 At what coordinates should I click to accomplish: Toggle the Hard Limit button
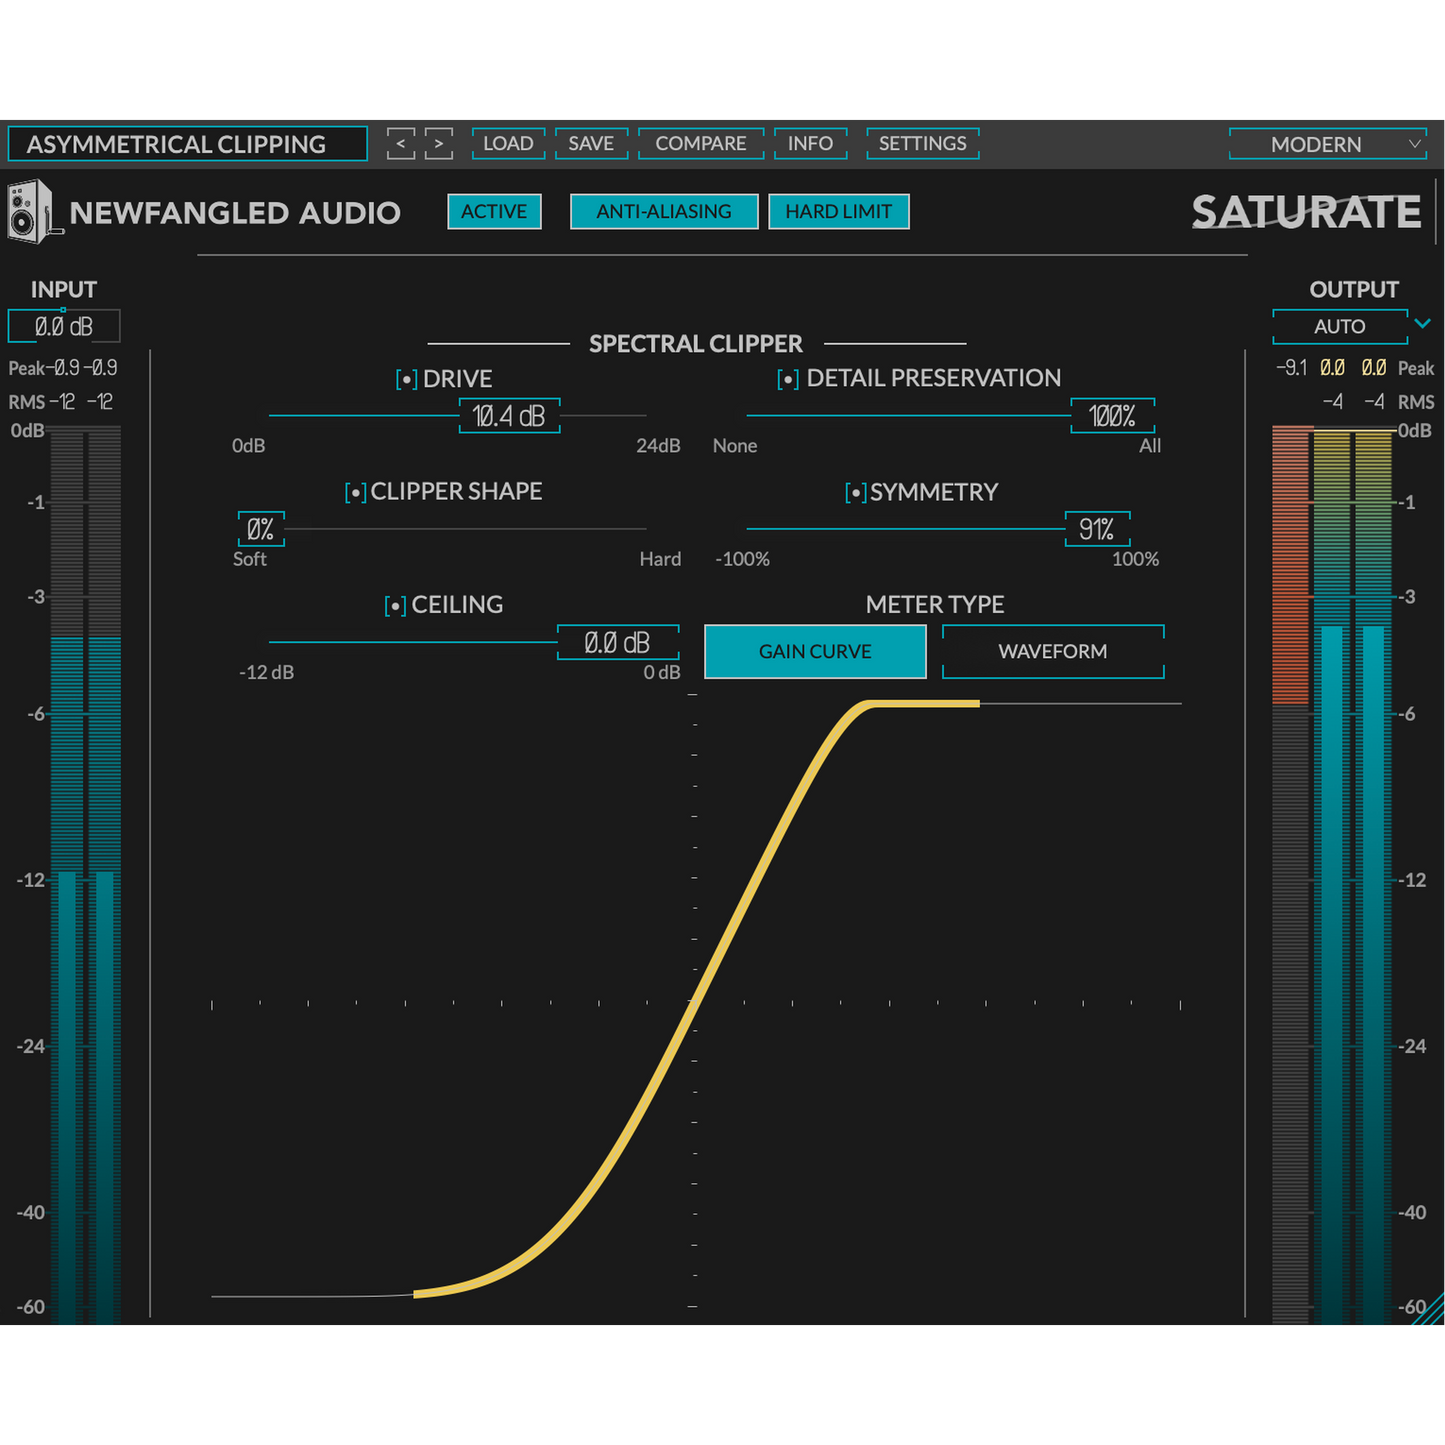coord(838,212)
